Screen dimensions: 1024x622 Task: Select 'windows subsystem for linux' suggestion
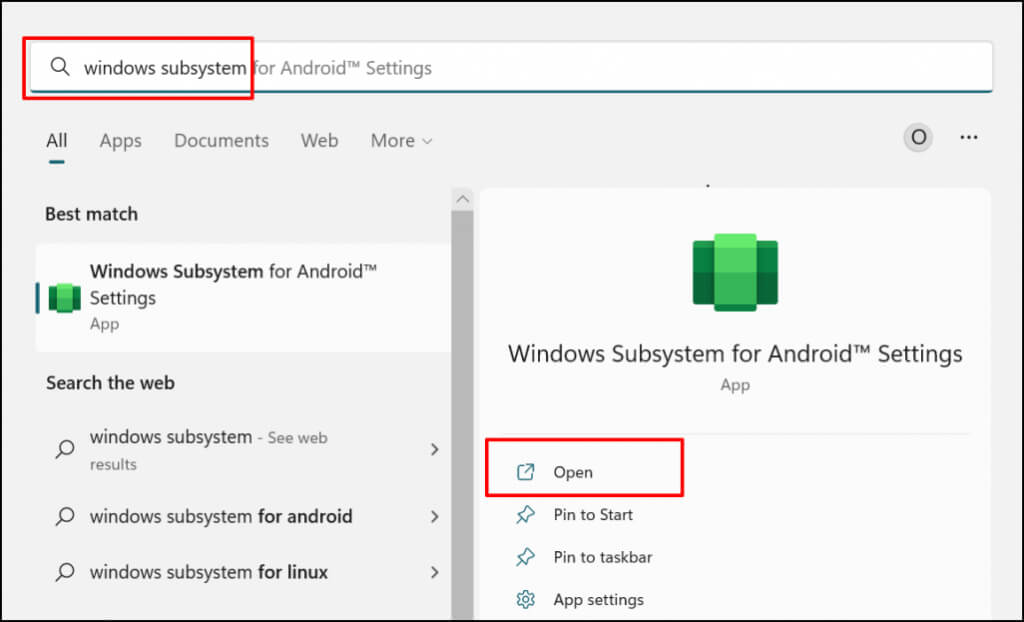(243, 572)
